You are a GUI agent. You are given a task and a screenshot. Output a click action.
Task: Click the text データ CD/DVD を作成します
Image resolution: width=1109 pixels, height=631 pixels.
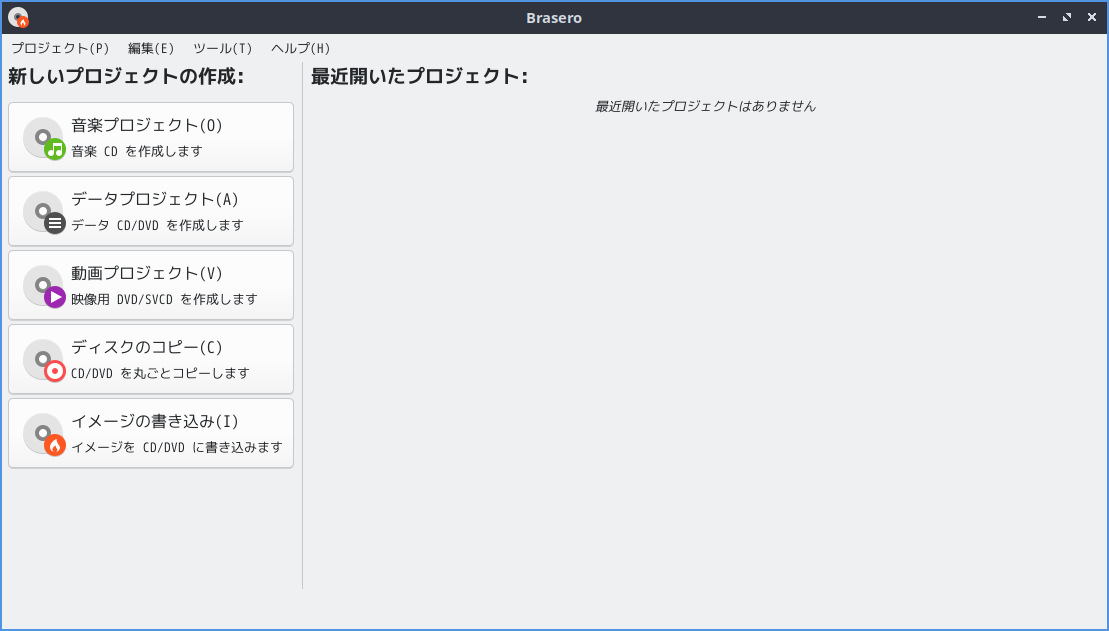pyautogui.click(x=157, y=226)
